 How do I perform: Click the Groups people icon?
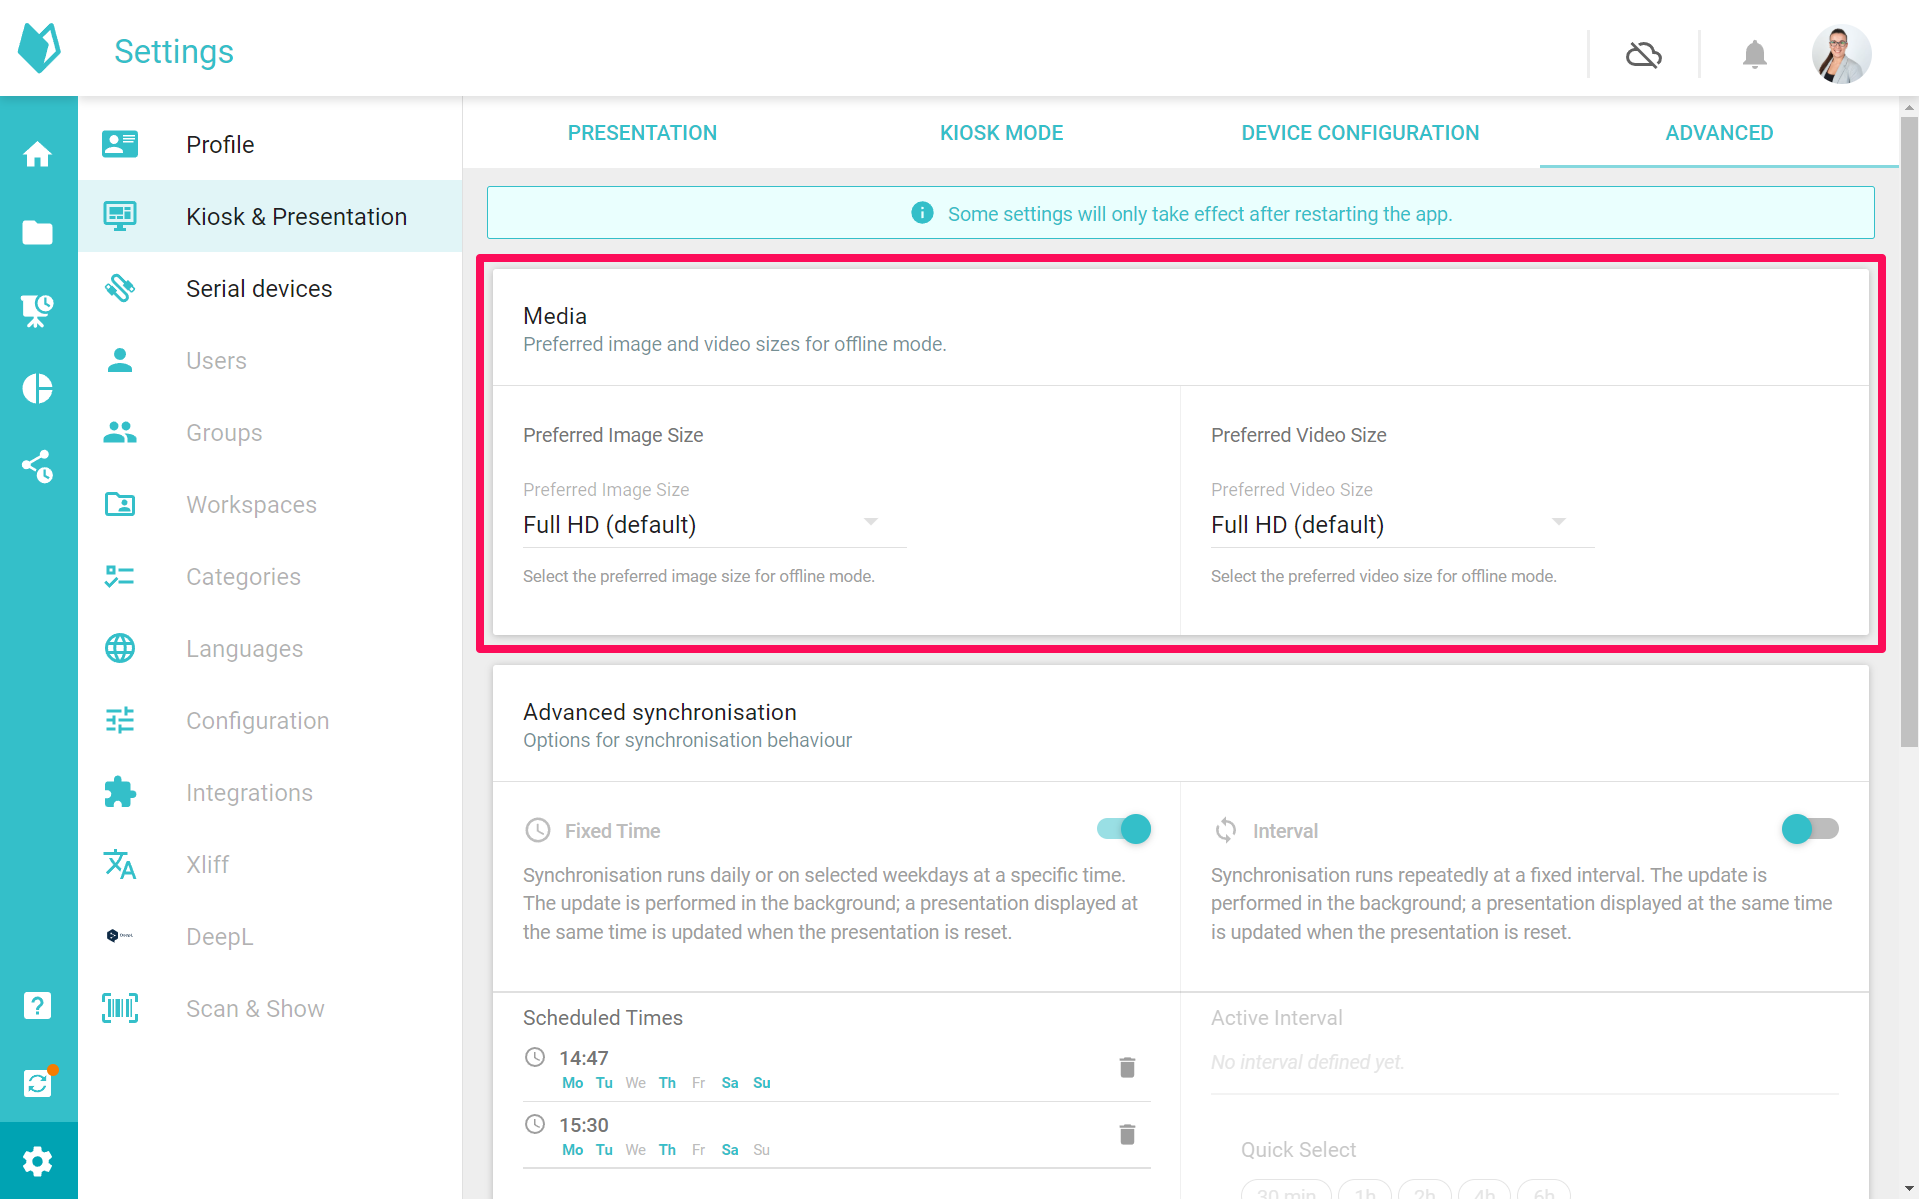click(120, 432)
